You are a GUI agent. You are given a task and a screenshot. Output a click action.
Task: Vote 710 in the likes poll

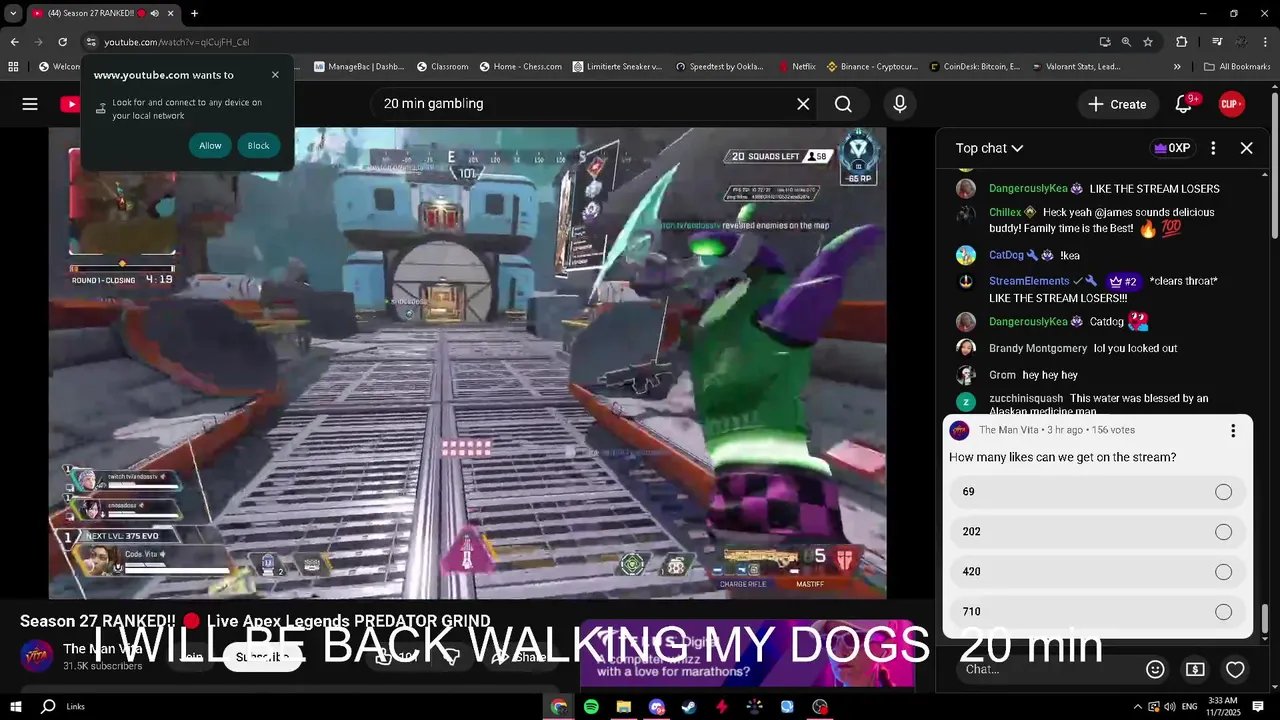[1097, 612]
